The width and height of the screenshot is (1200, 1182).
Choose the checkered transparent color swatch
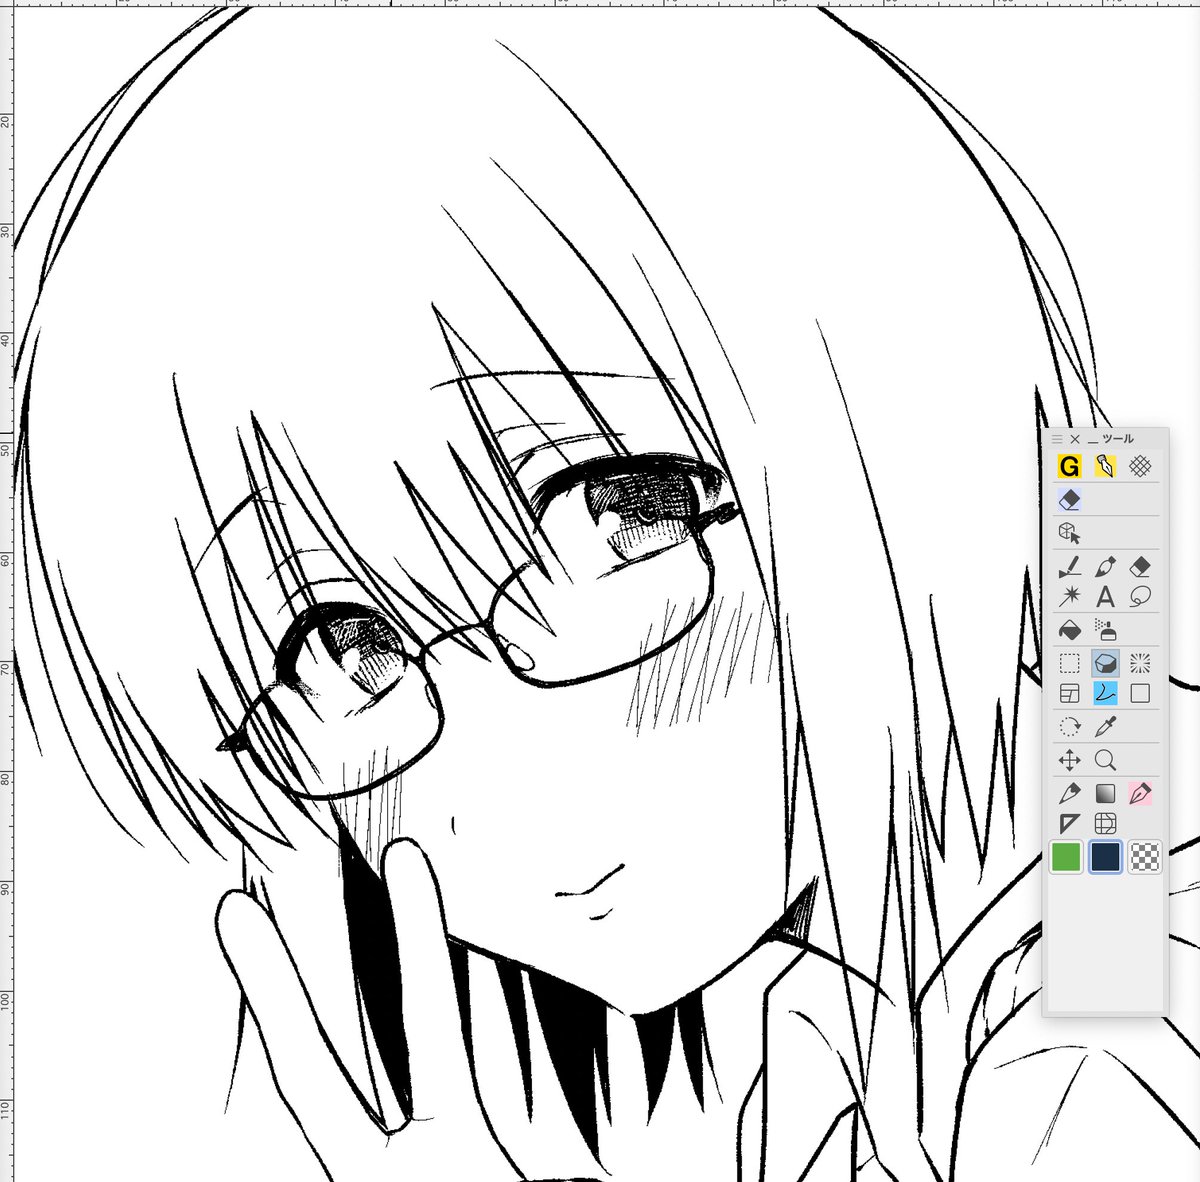point(1144,857)
